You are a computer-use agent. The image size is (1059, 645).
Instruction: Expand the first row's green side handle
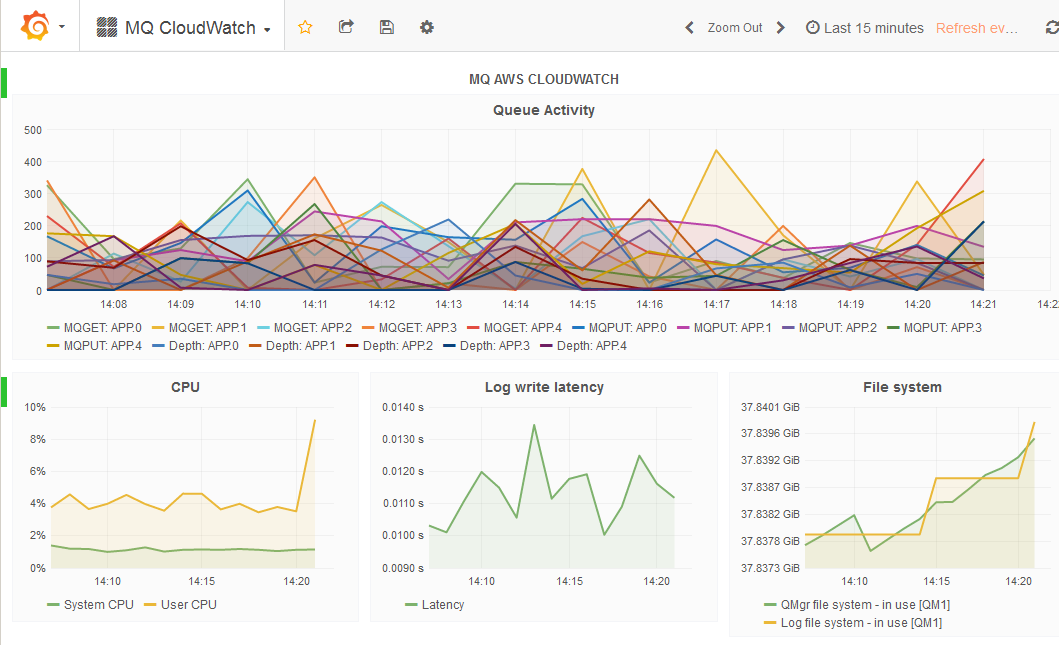4,83
